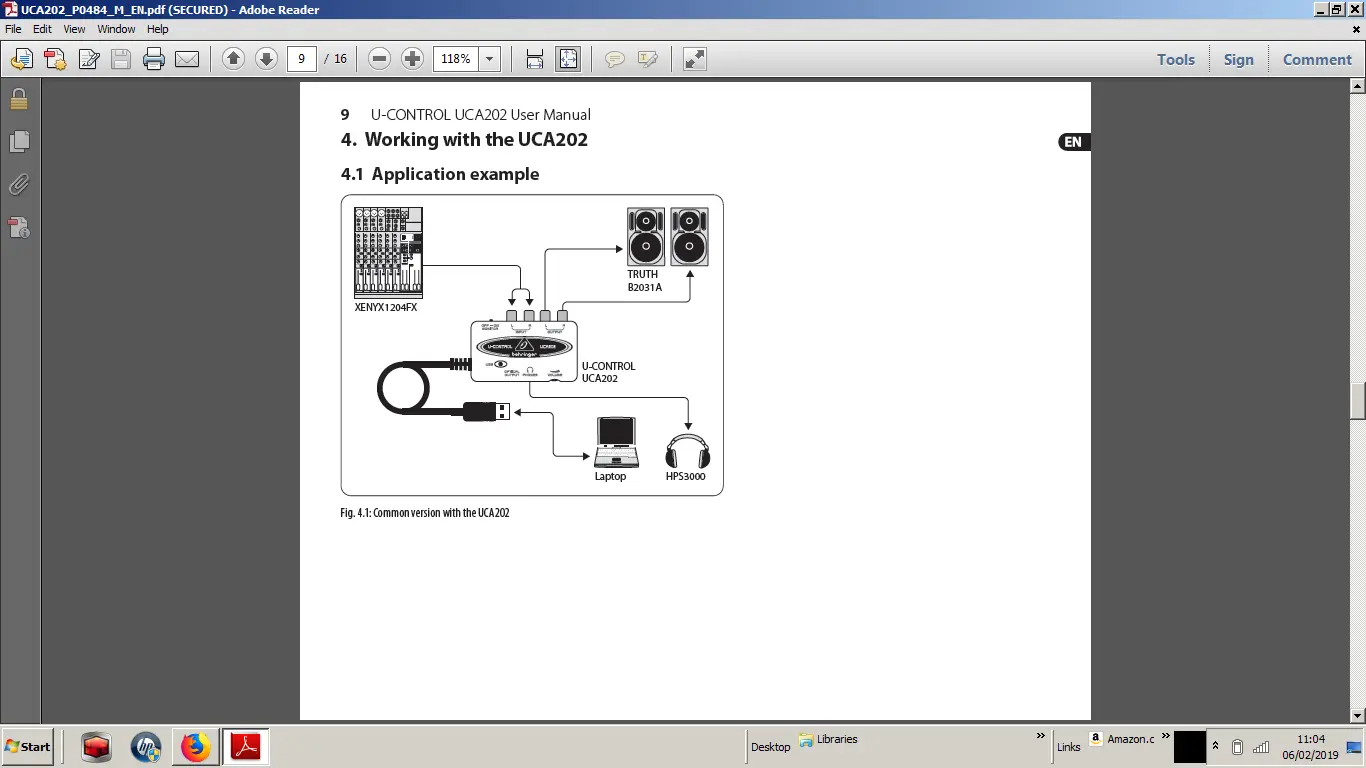Go to next page with down arrow

(266, 59)
